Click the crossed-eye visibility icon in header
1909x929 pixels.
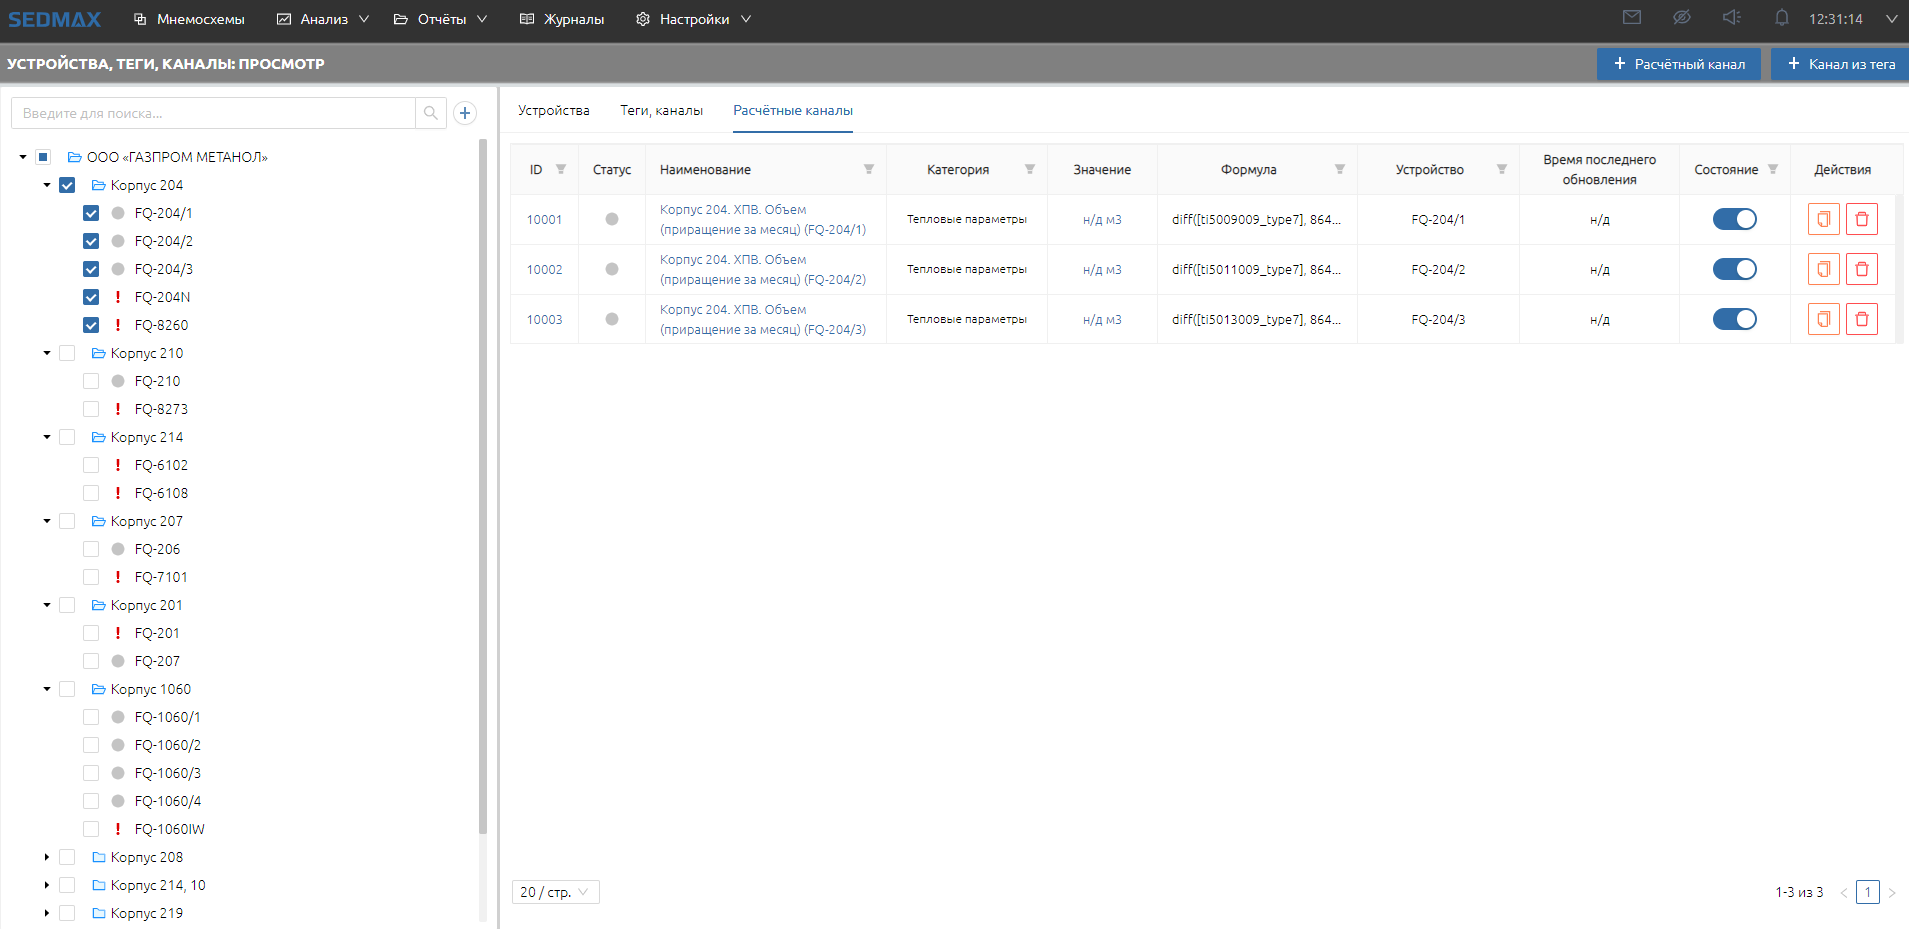point(1682,18)
